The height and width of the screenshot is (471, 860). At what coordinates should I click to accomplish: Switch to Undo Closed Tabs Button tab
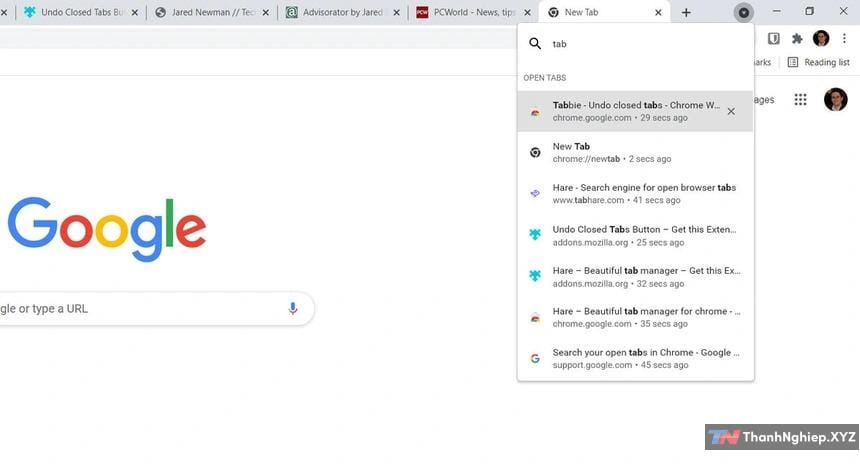[81, 12]
